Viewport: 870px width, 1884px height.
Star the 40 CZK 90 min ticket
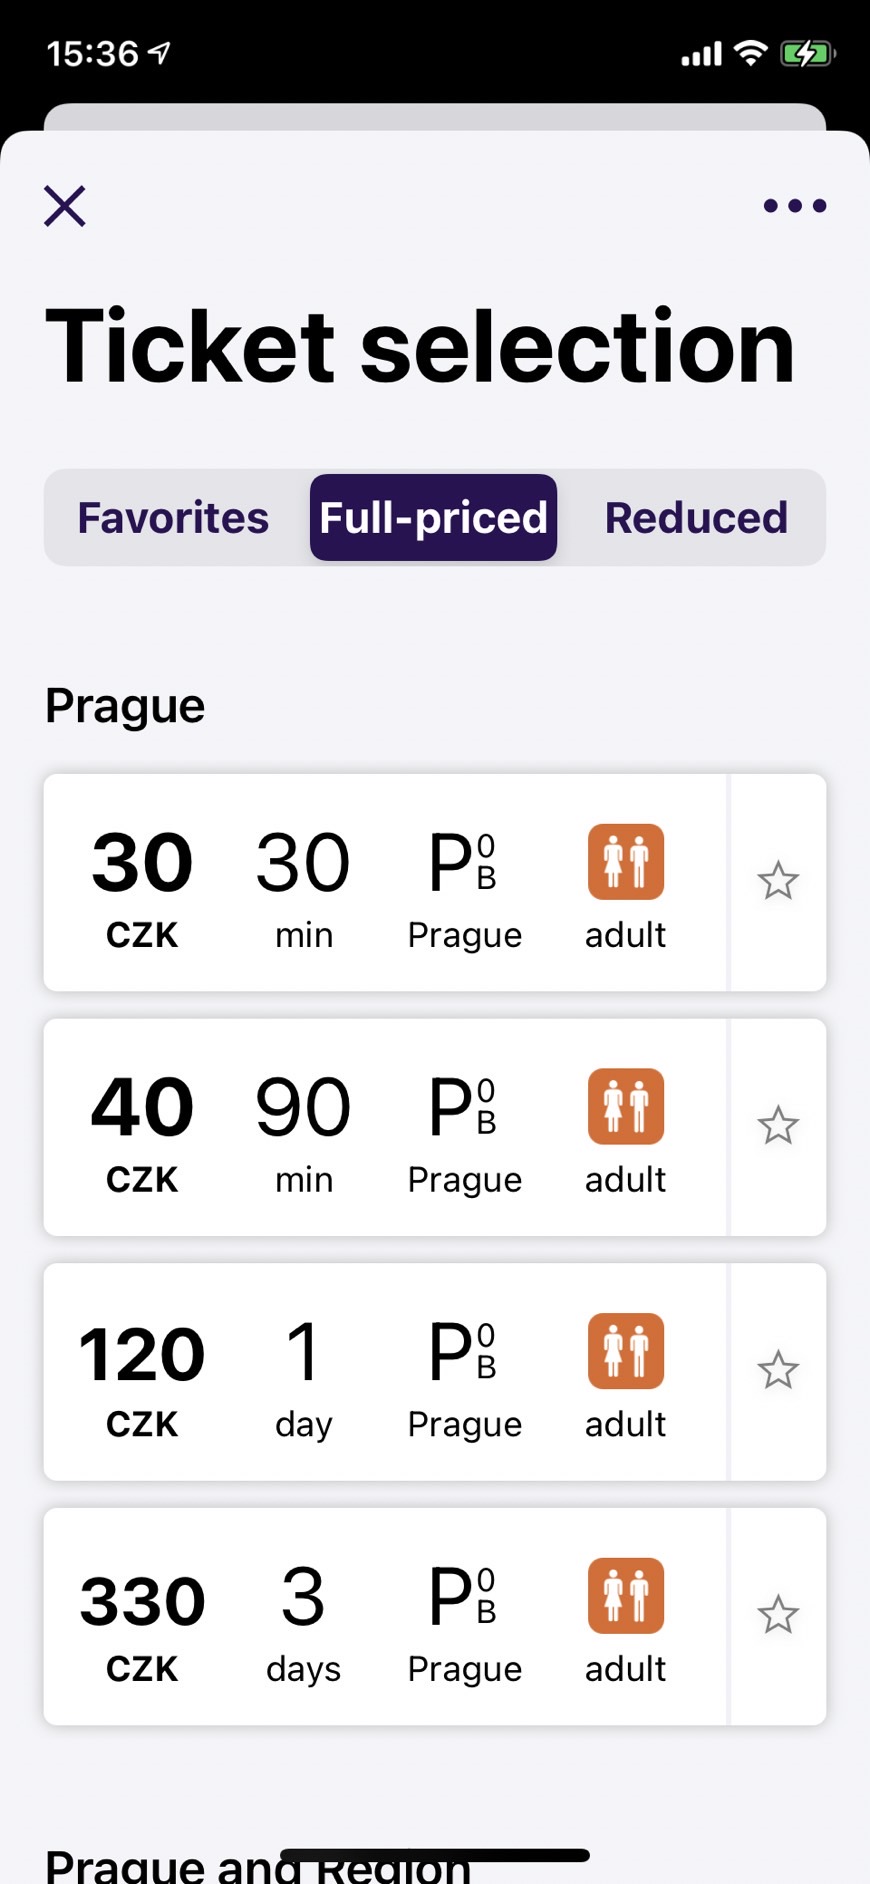pos(778,1127)
